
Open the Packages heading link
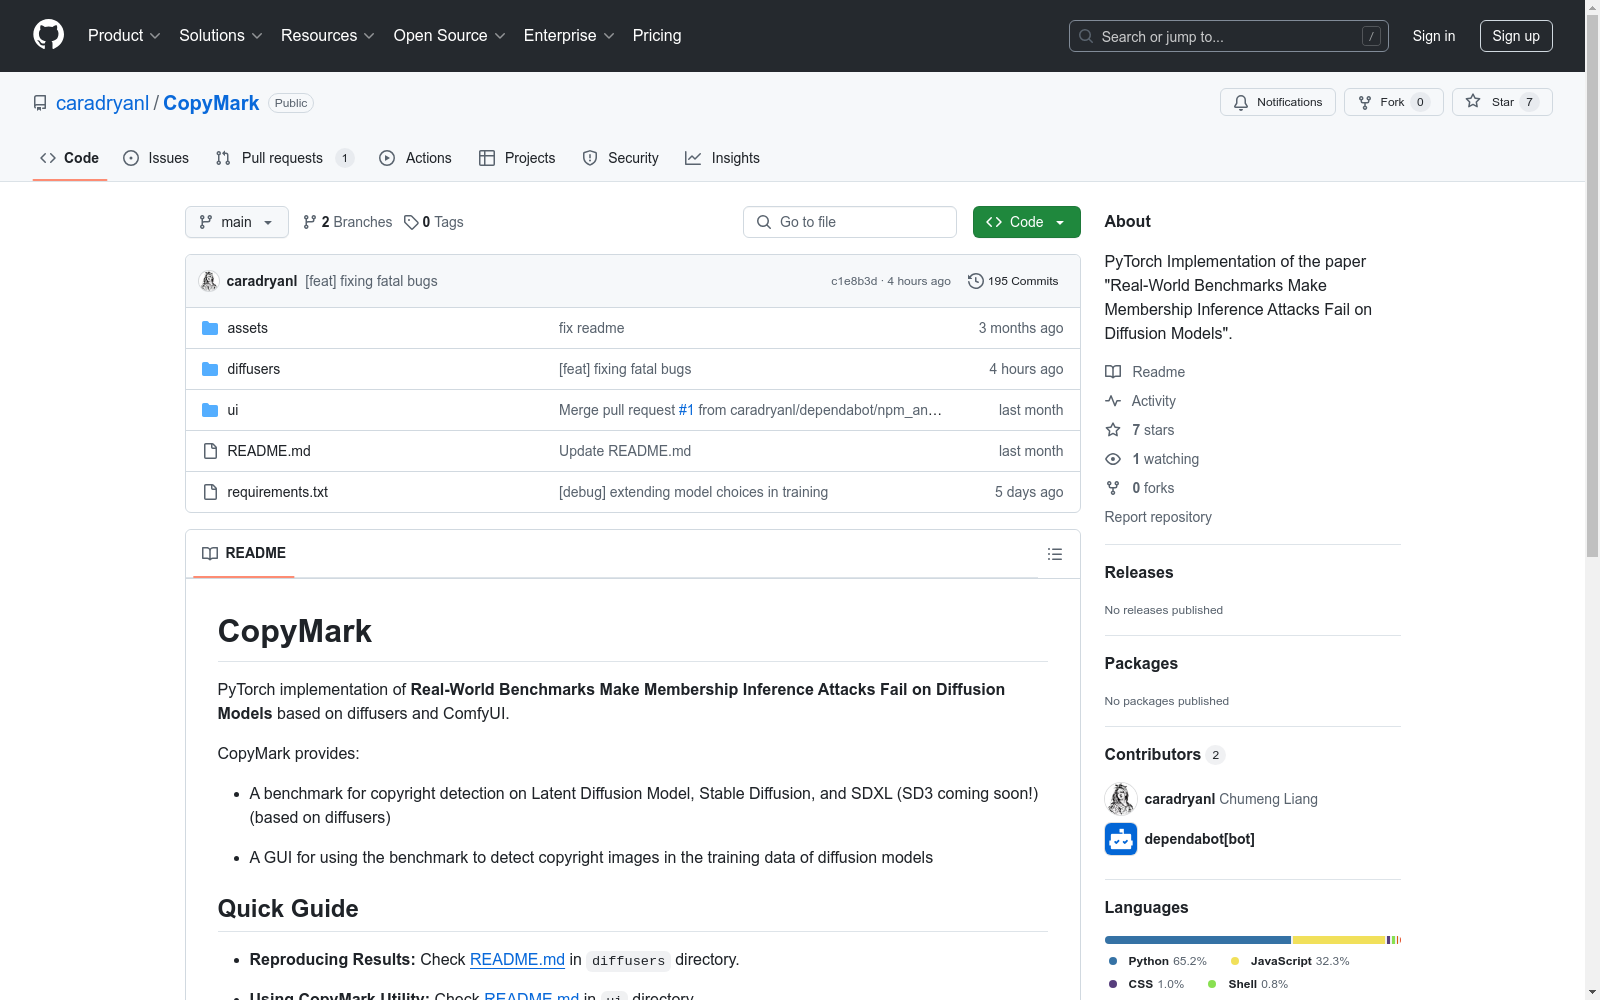pos(1141,663)
